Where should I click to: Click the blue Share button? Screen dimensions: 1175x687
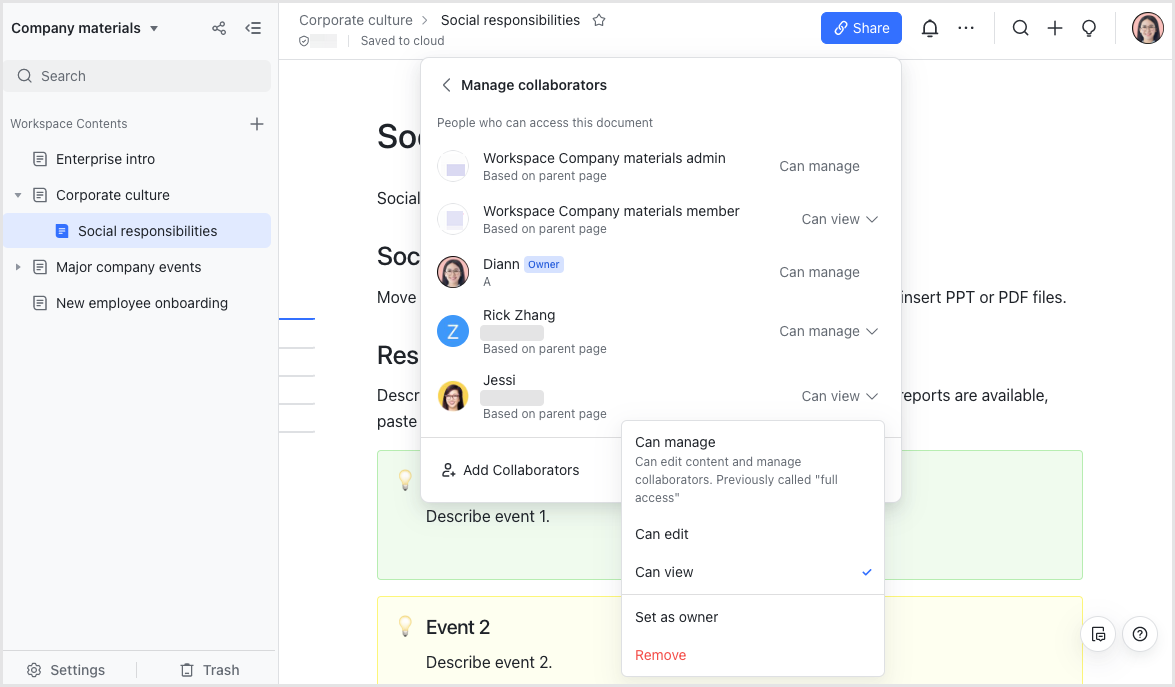861,28
